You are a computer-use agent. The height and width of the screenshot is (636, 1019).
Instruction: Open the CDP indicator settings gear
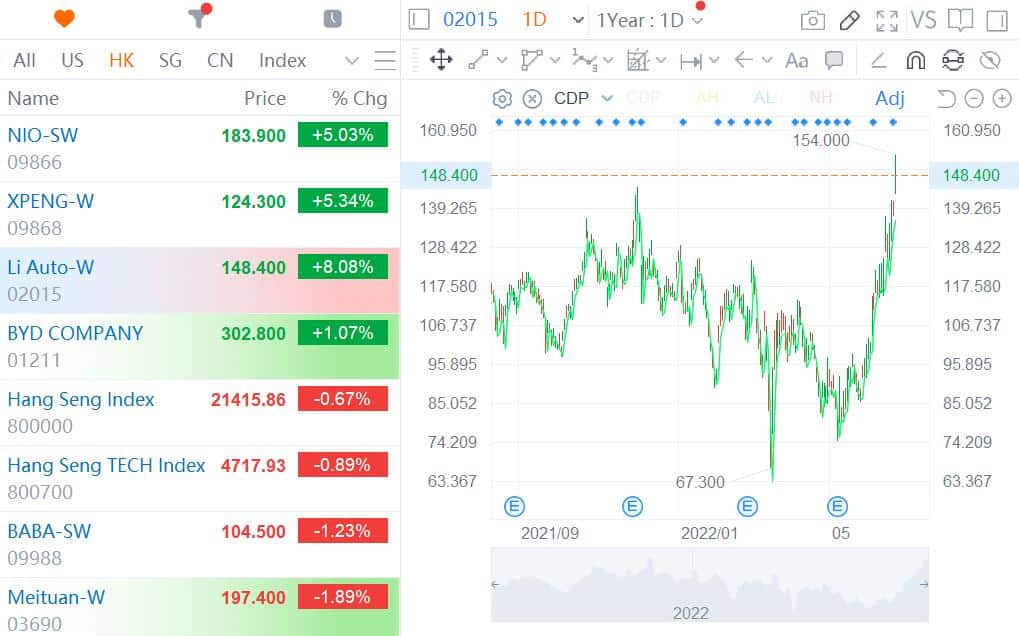coord(500,98)
